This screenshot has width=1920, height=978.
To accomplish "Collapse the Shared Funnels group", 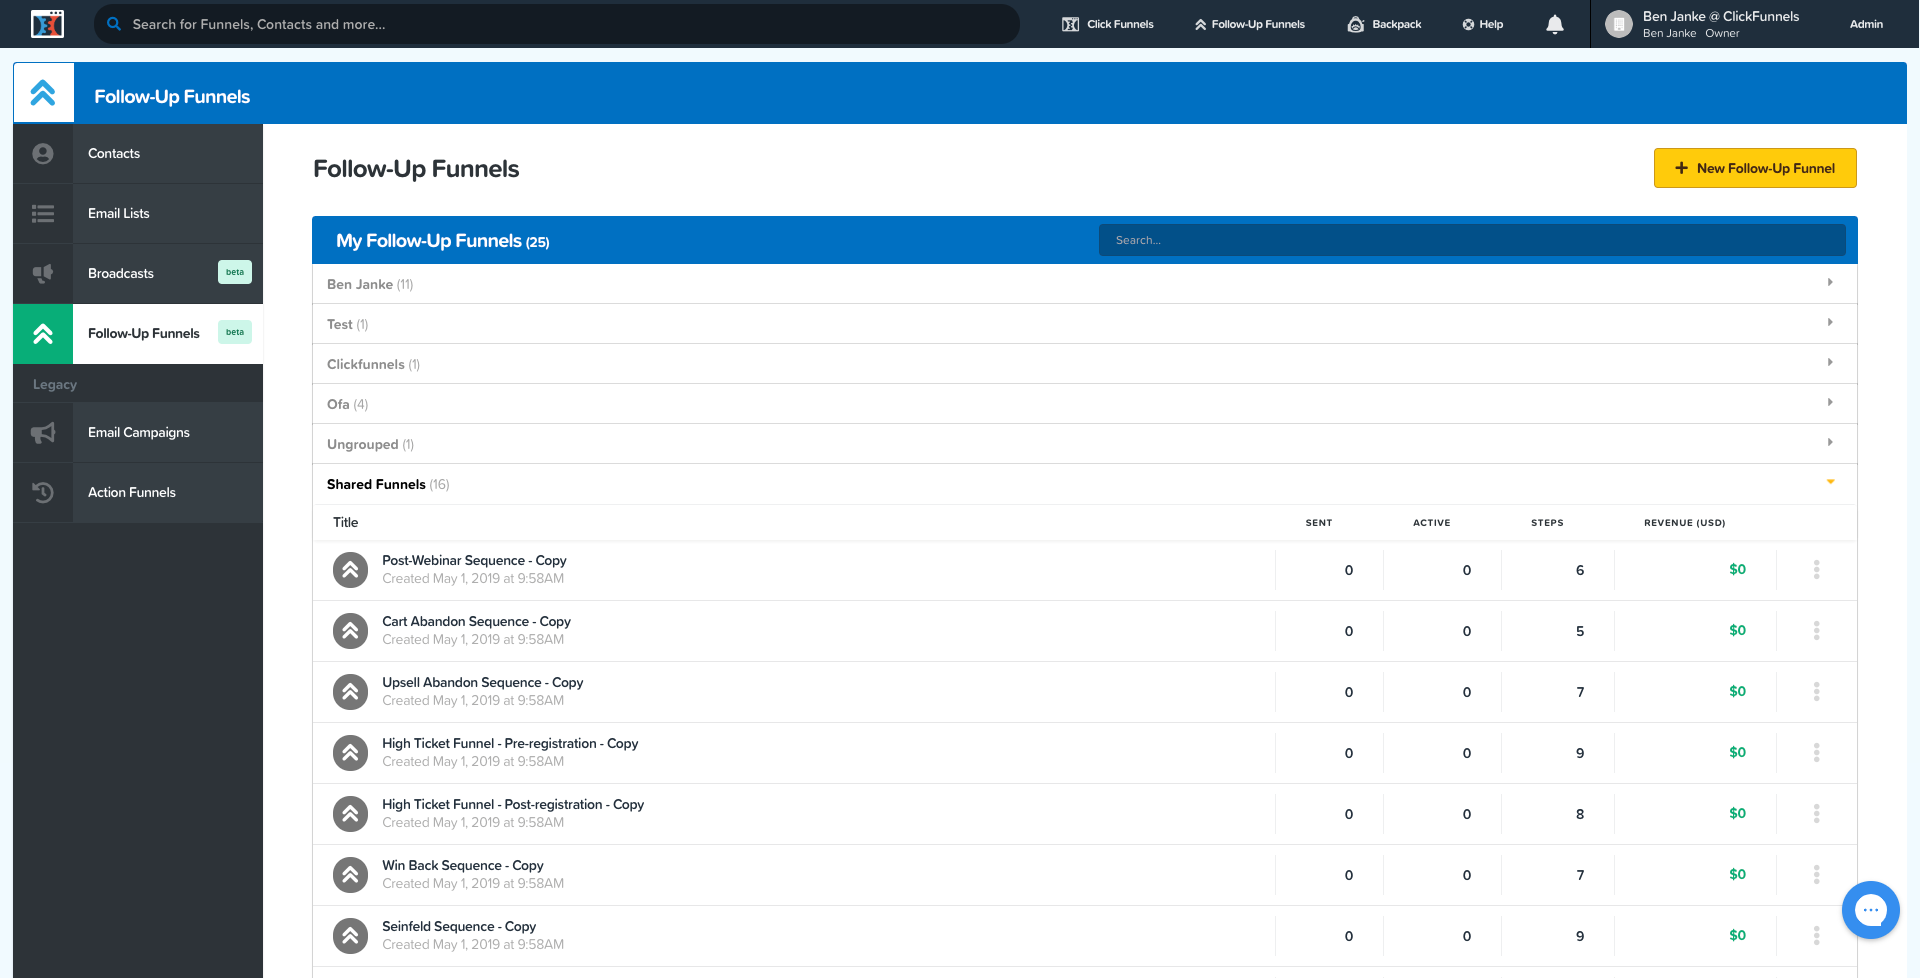I will tap(1830, 482).
